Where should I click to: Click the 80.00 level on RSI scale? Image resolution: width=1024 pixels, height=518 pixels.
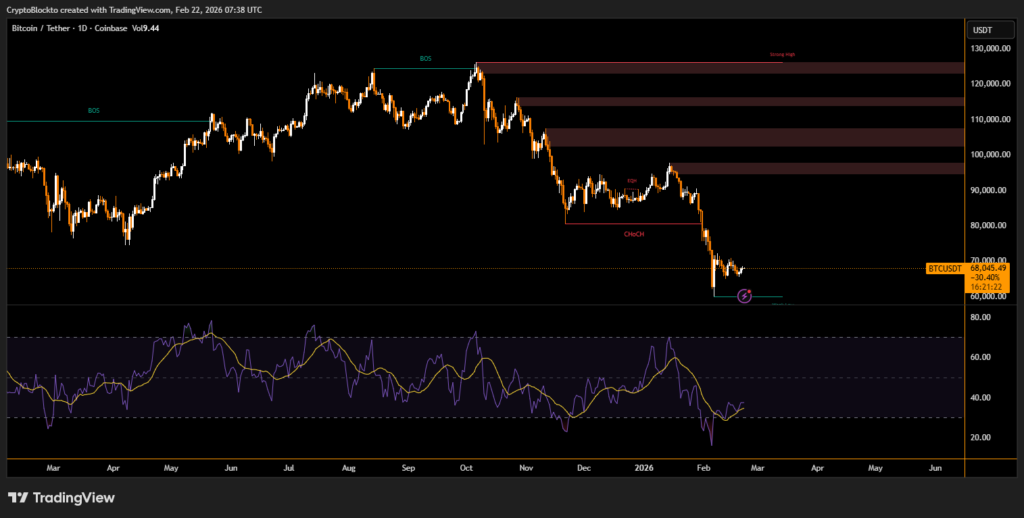coord(980,317)
